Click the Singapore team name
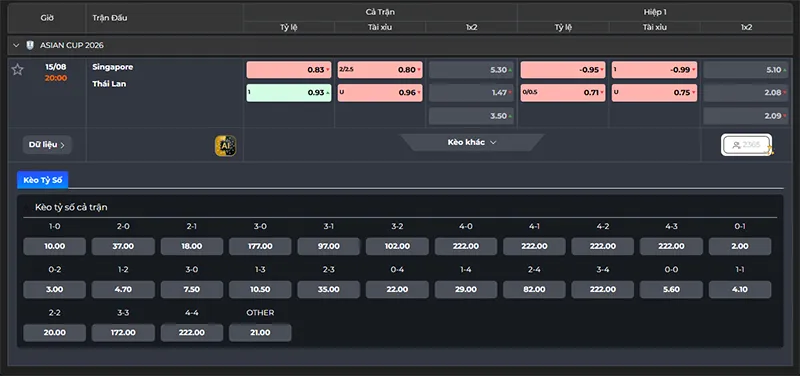The height and width of the screenshot is (376, 800). [113, 67]
